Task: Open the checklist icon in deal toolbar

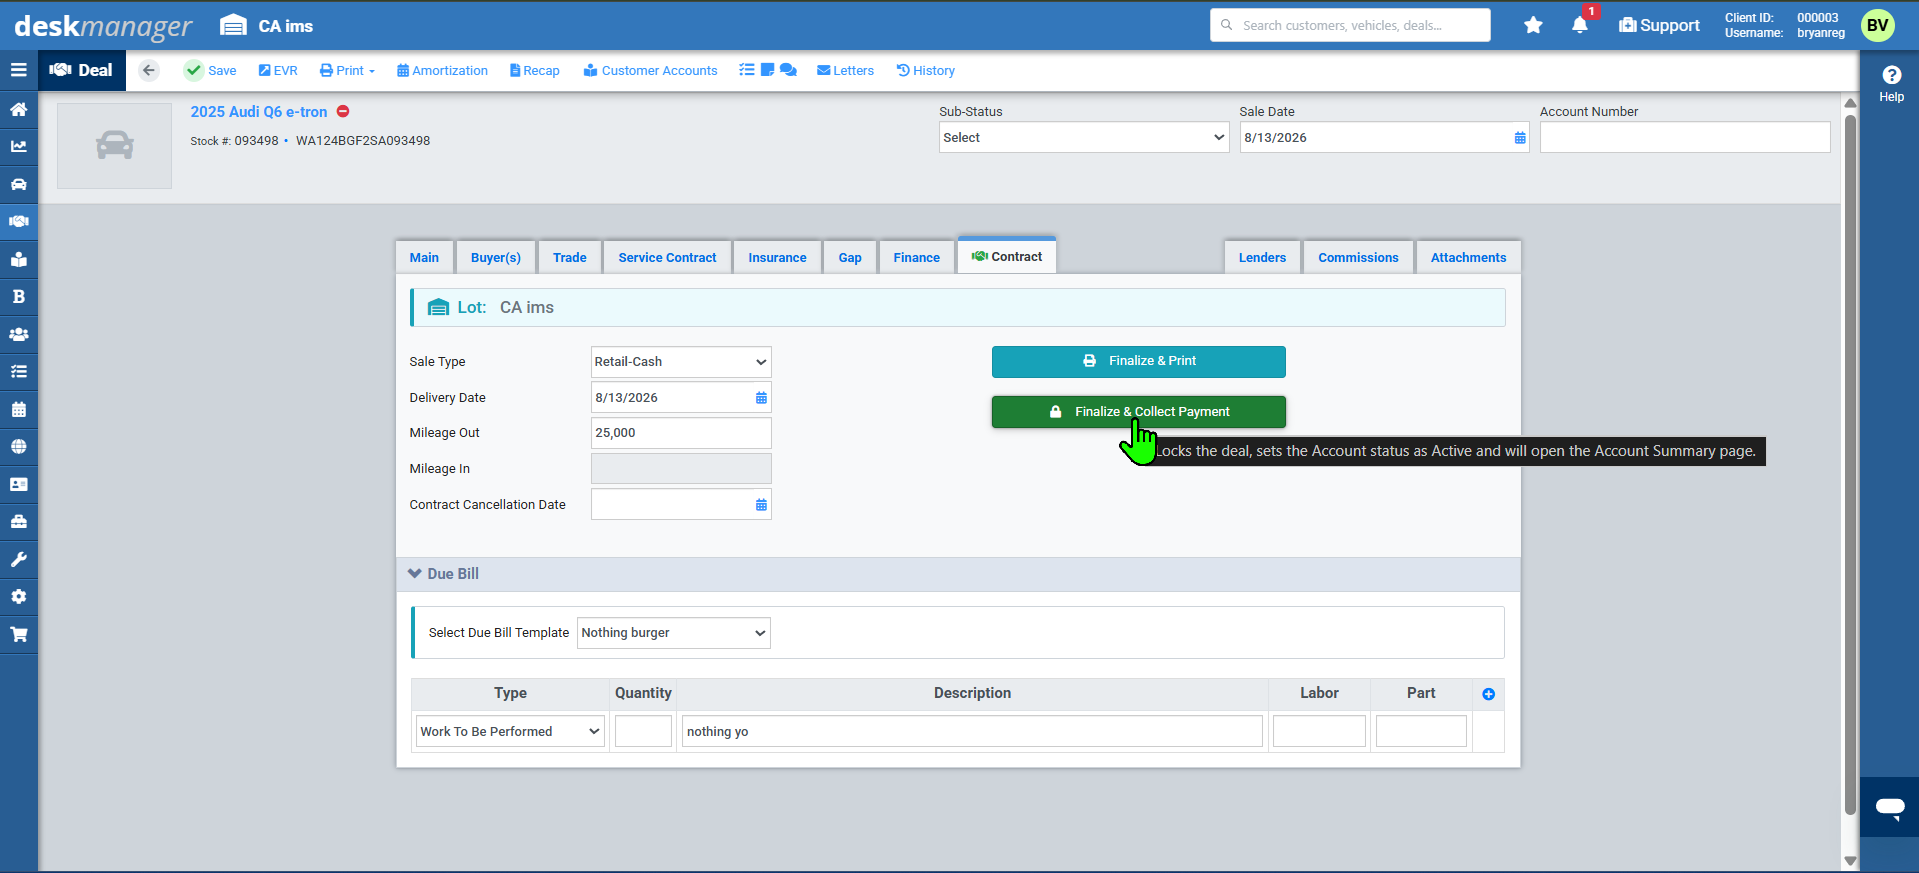Action: point(747,70)
